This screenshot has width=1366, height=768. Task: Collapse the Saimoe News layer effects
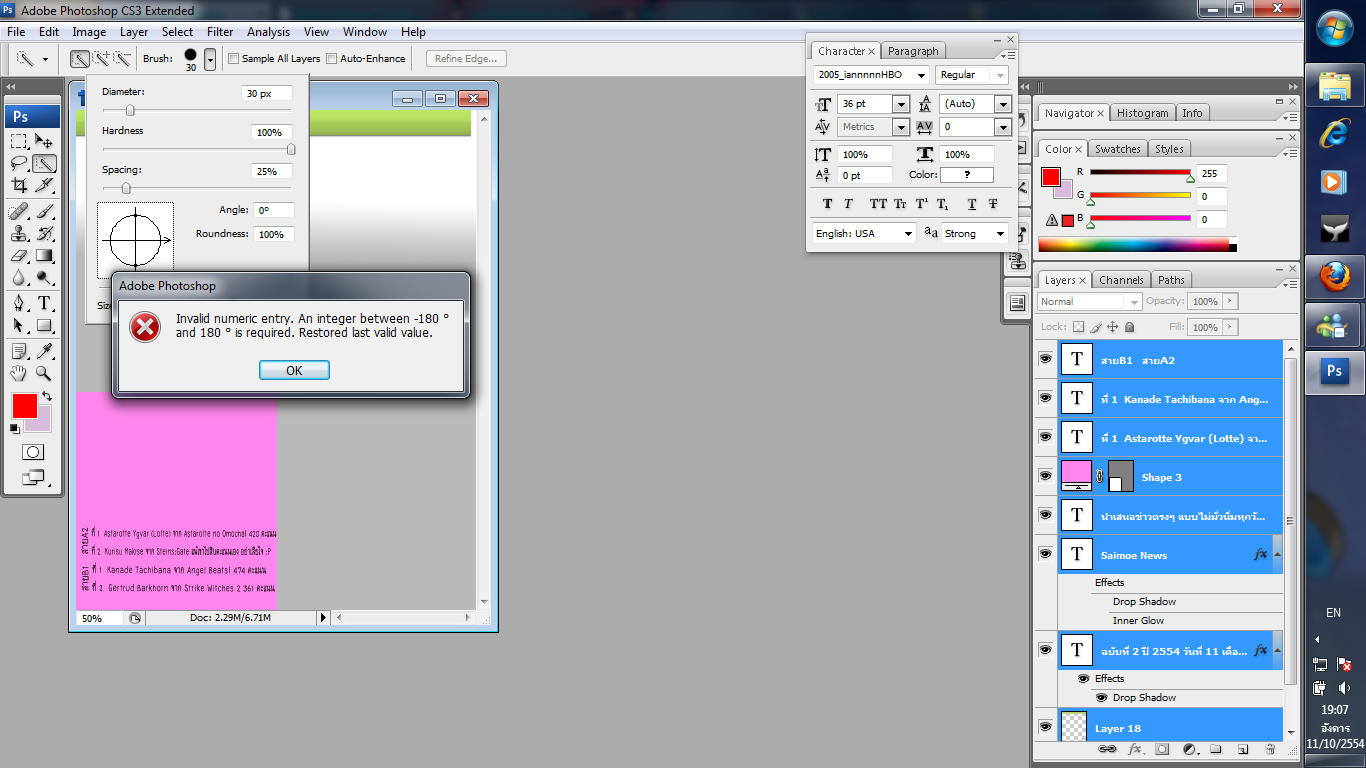click(1277, 554)
